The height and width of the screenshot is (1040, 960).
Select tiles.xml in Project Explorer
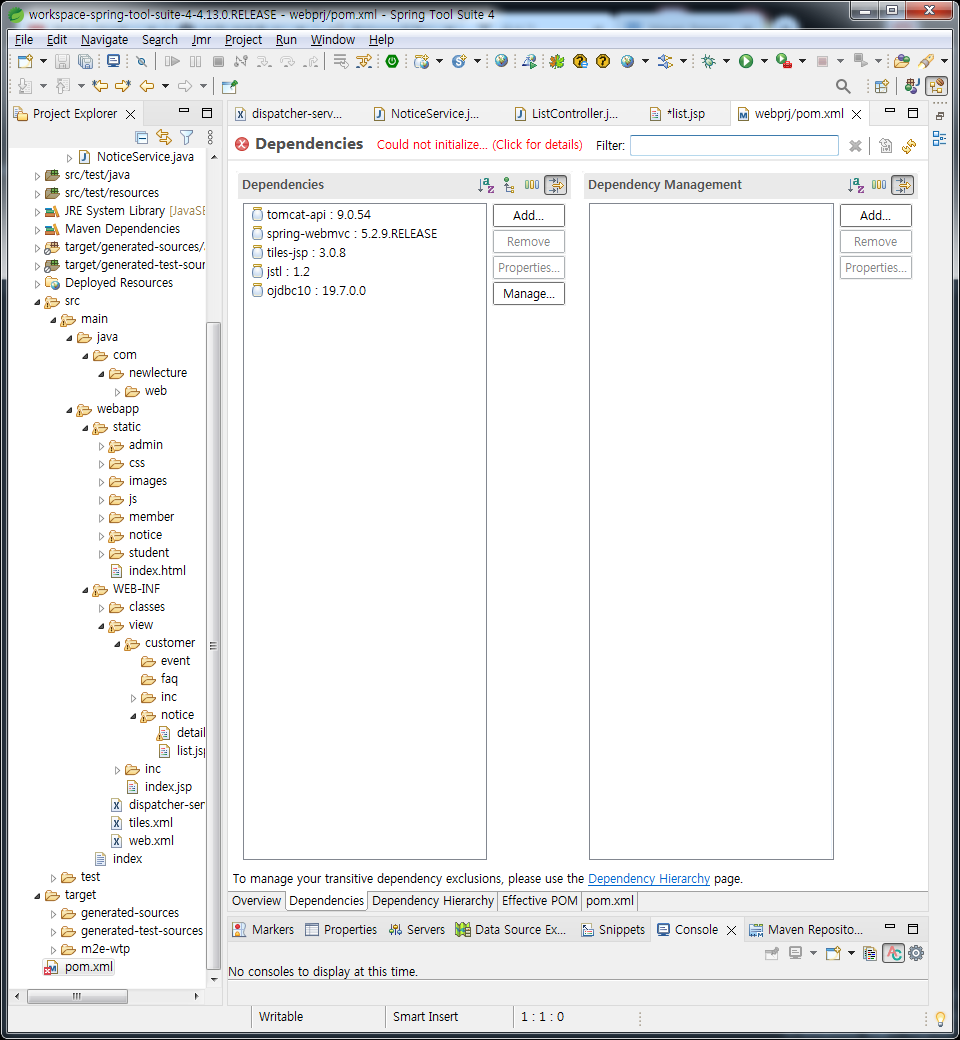click(142, 823)
